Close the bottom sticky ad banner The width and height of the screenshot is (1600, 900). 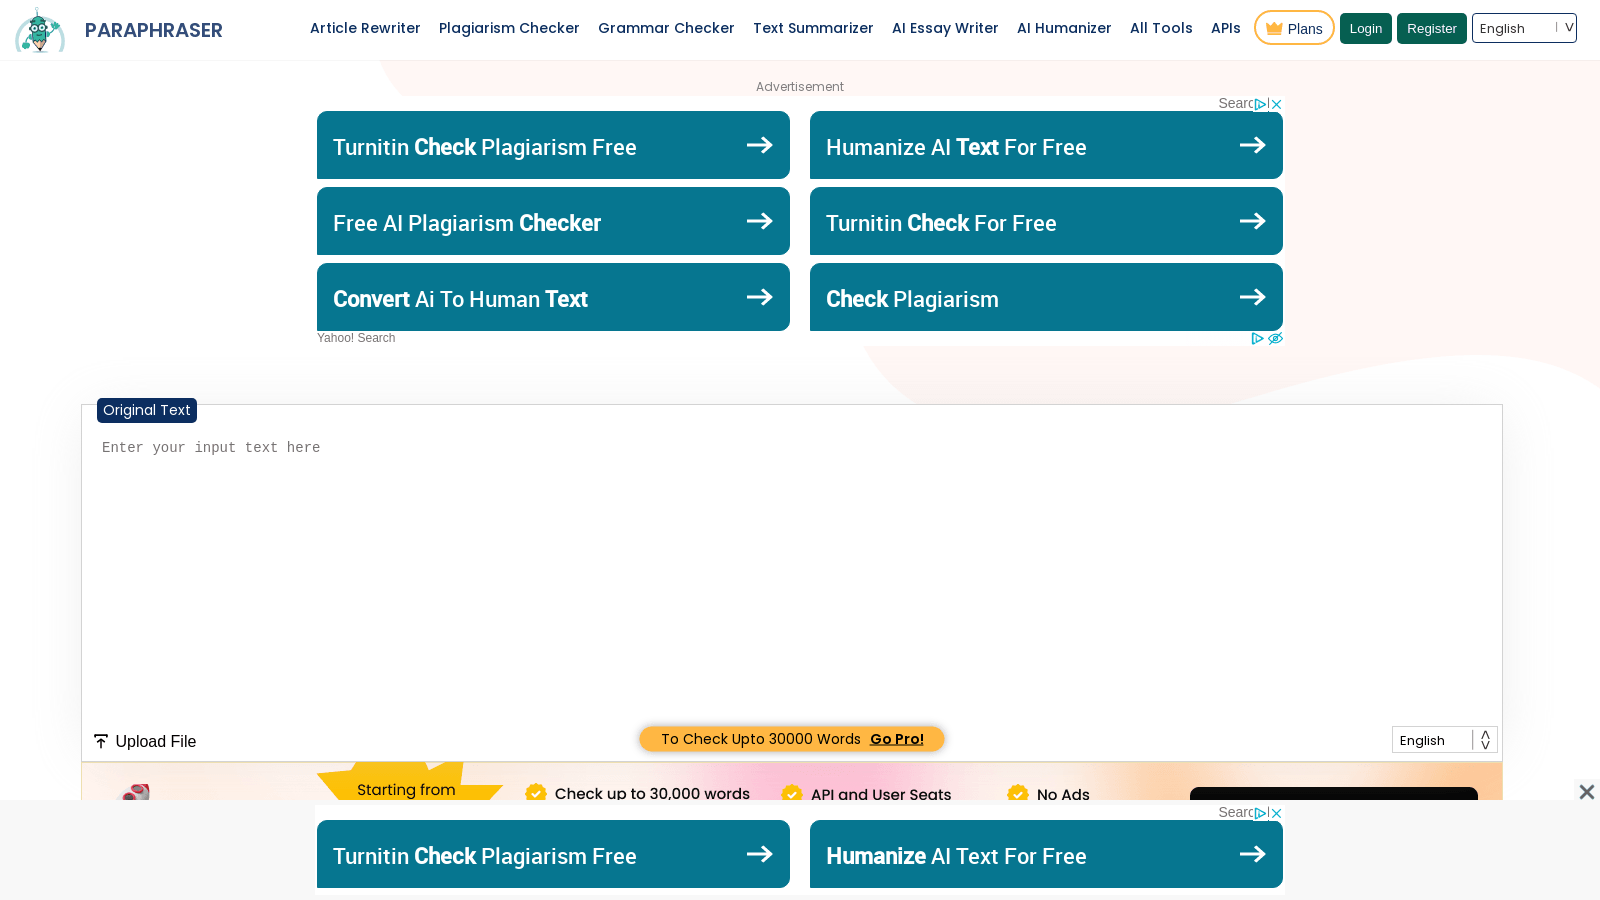coord(1586,792)
